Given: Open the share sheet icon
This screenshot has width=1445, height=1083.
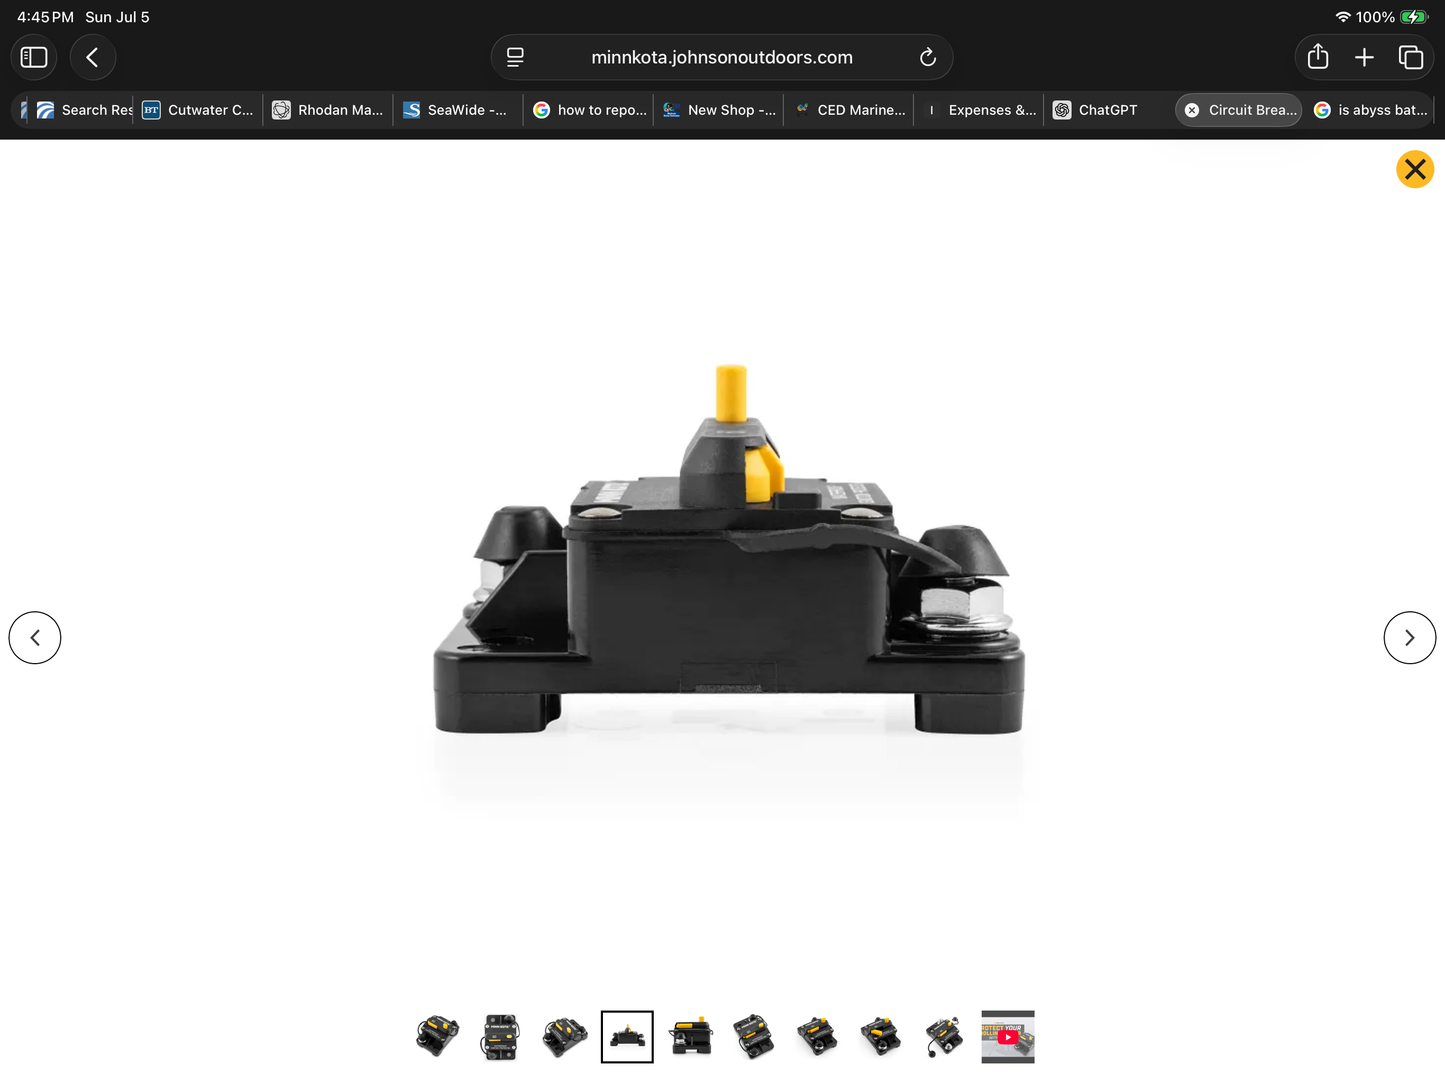Looking at the screenshot, I should (1318, 57).
